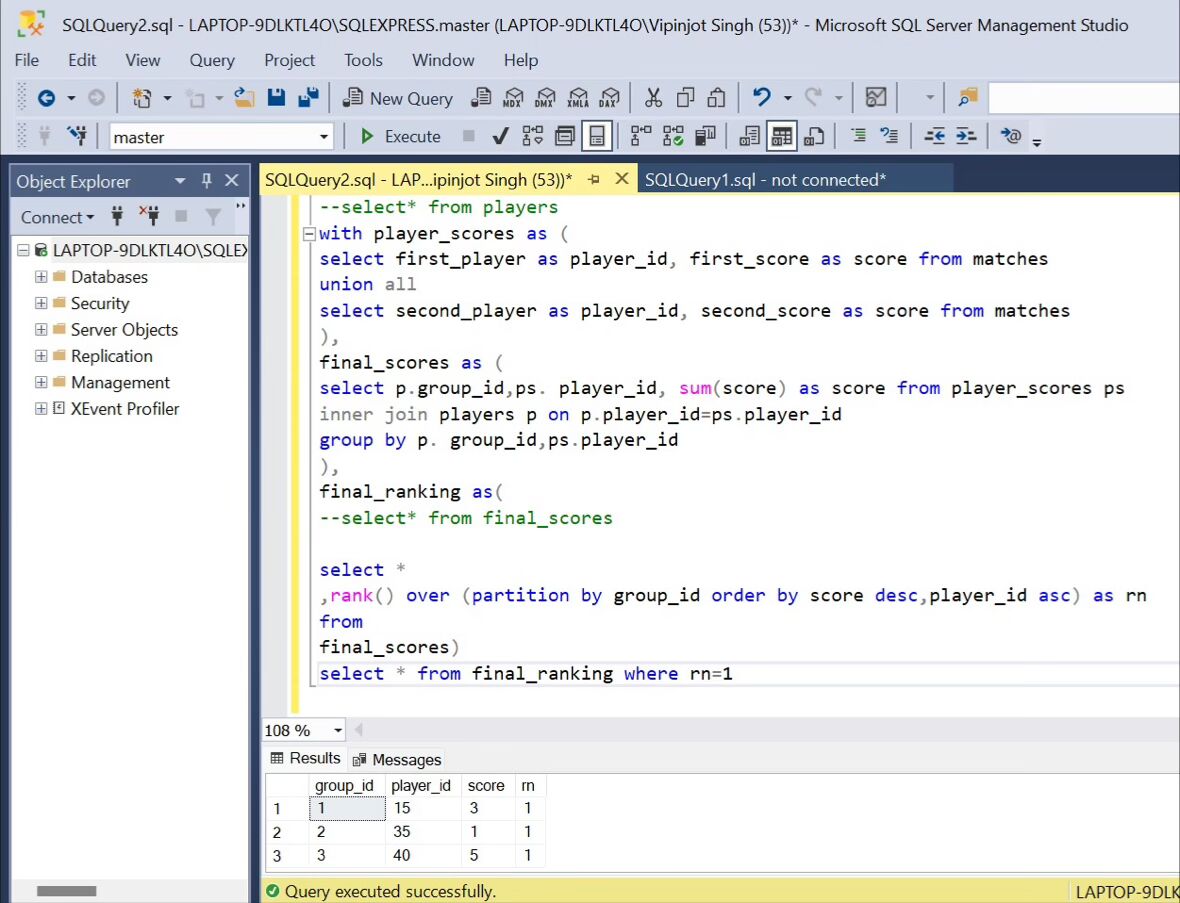Image resolution: width=1180 pixels, height=903 pixels.
Task: Toggle Results to Grid output mode
Action: coord(781,136)
